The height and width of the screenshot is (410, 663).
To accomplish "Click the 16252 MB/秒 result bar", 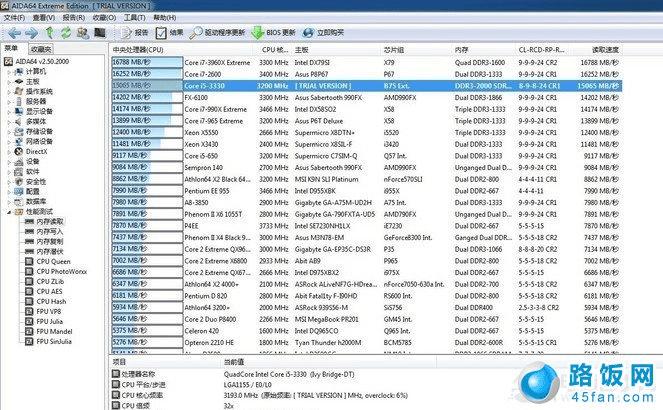I will click(x=147, y=74).
